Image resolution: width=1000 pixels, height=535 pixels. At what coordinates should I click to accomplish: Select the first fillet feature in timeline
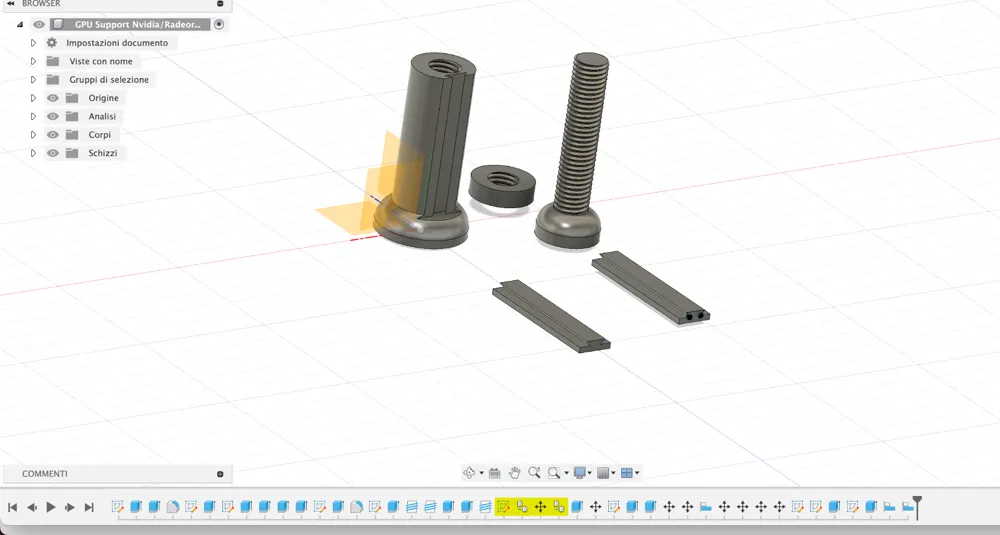(172, 507)
